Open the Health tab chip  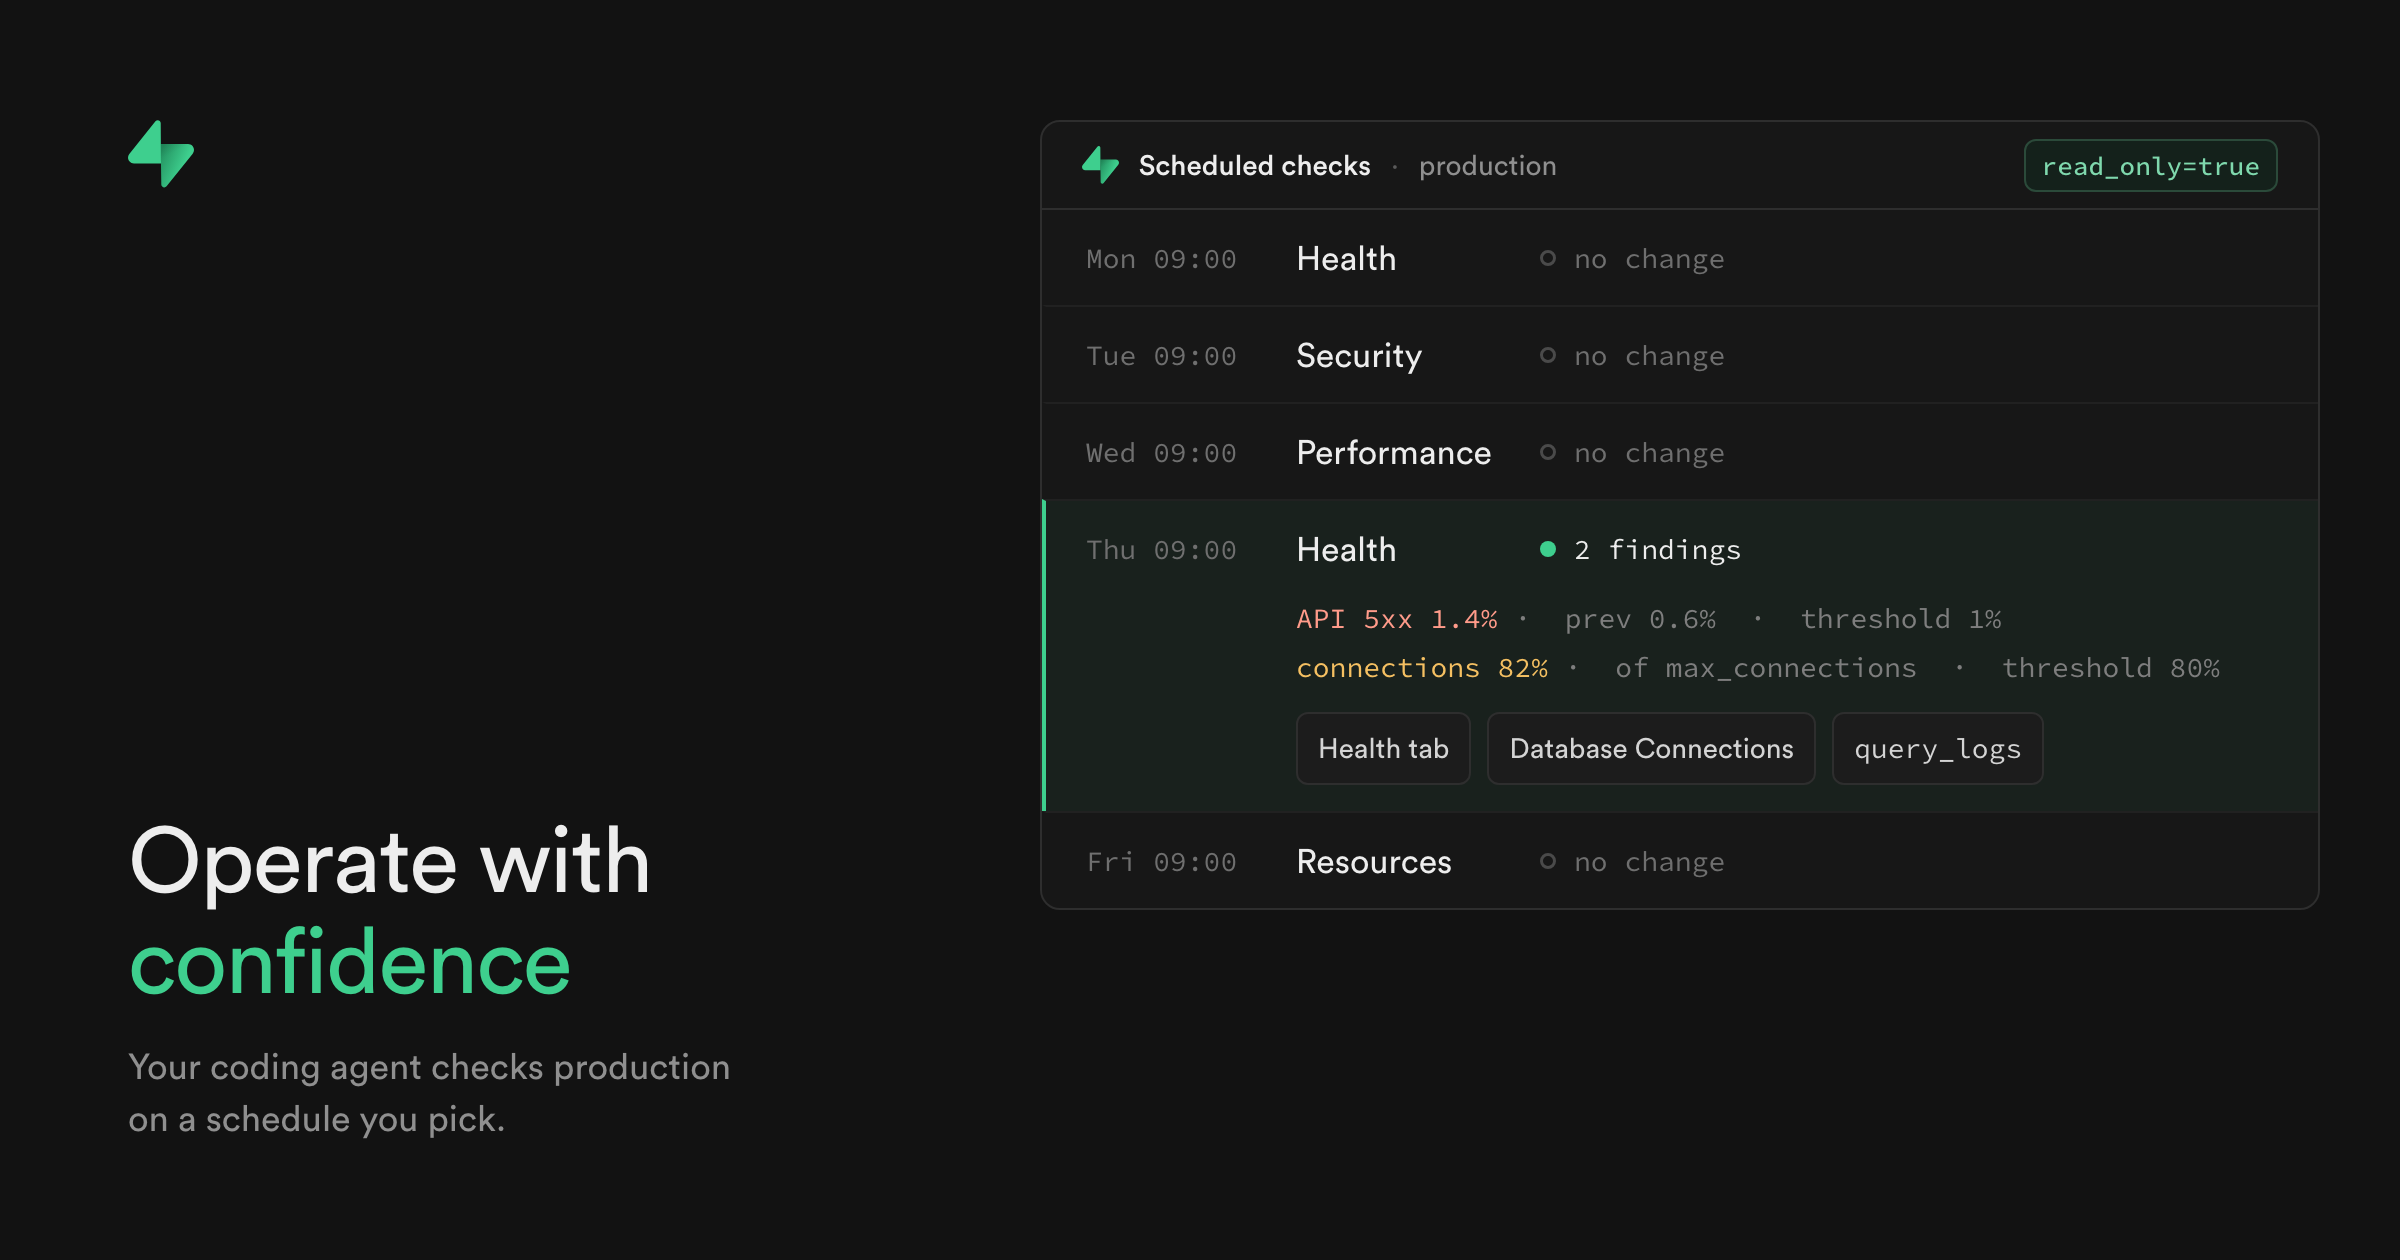coord(1383,748)
